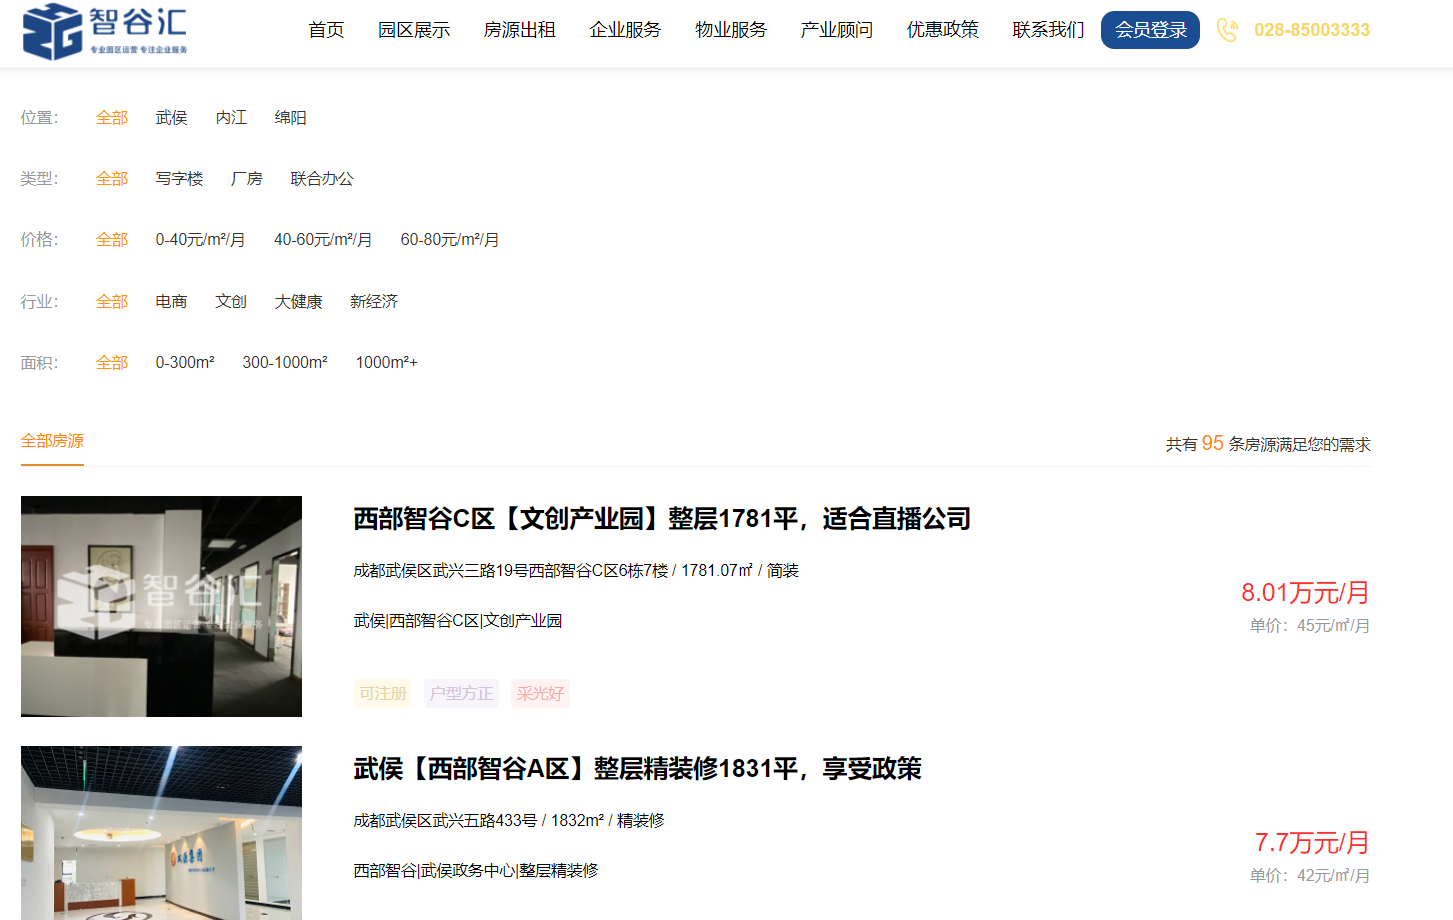
Task: Filter location by 绵阳
Action: click(x=291, y=117)
